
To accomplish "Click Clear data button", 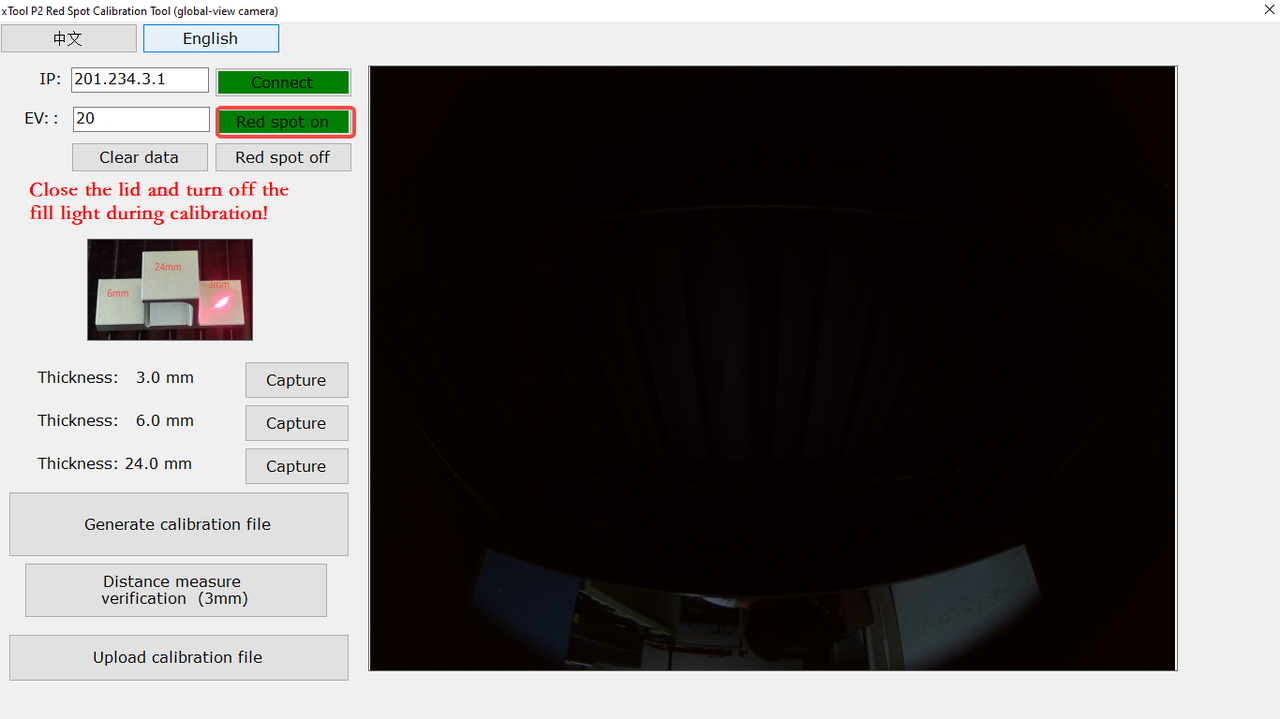I will click(139, 158).
